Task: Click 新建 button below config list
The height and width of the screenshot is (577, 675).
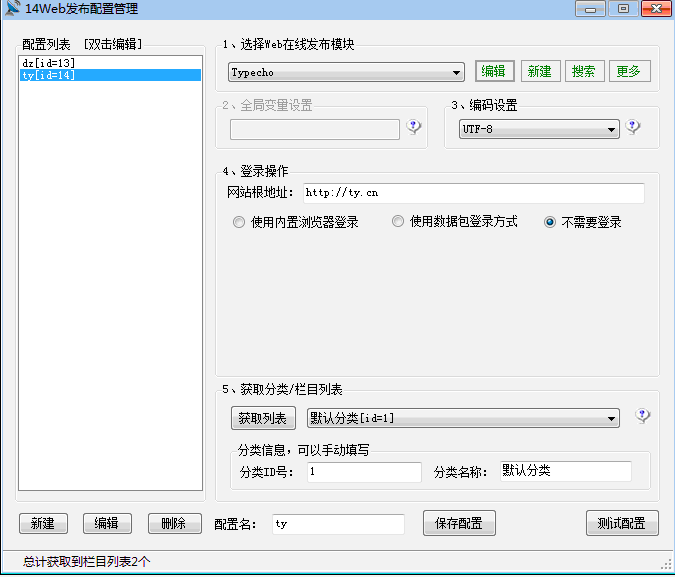Action: coord(43,524)
